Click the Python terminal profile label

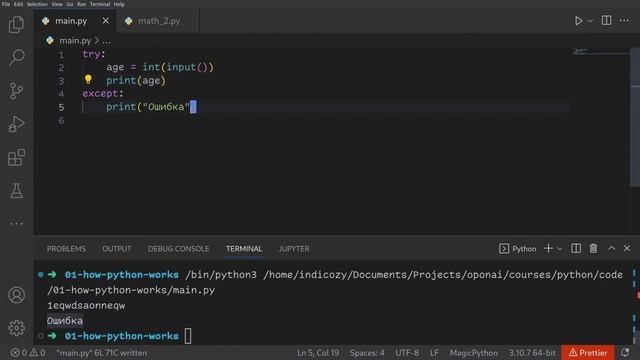(x=518, y=249)
